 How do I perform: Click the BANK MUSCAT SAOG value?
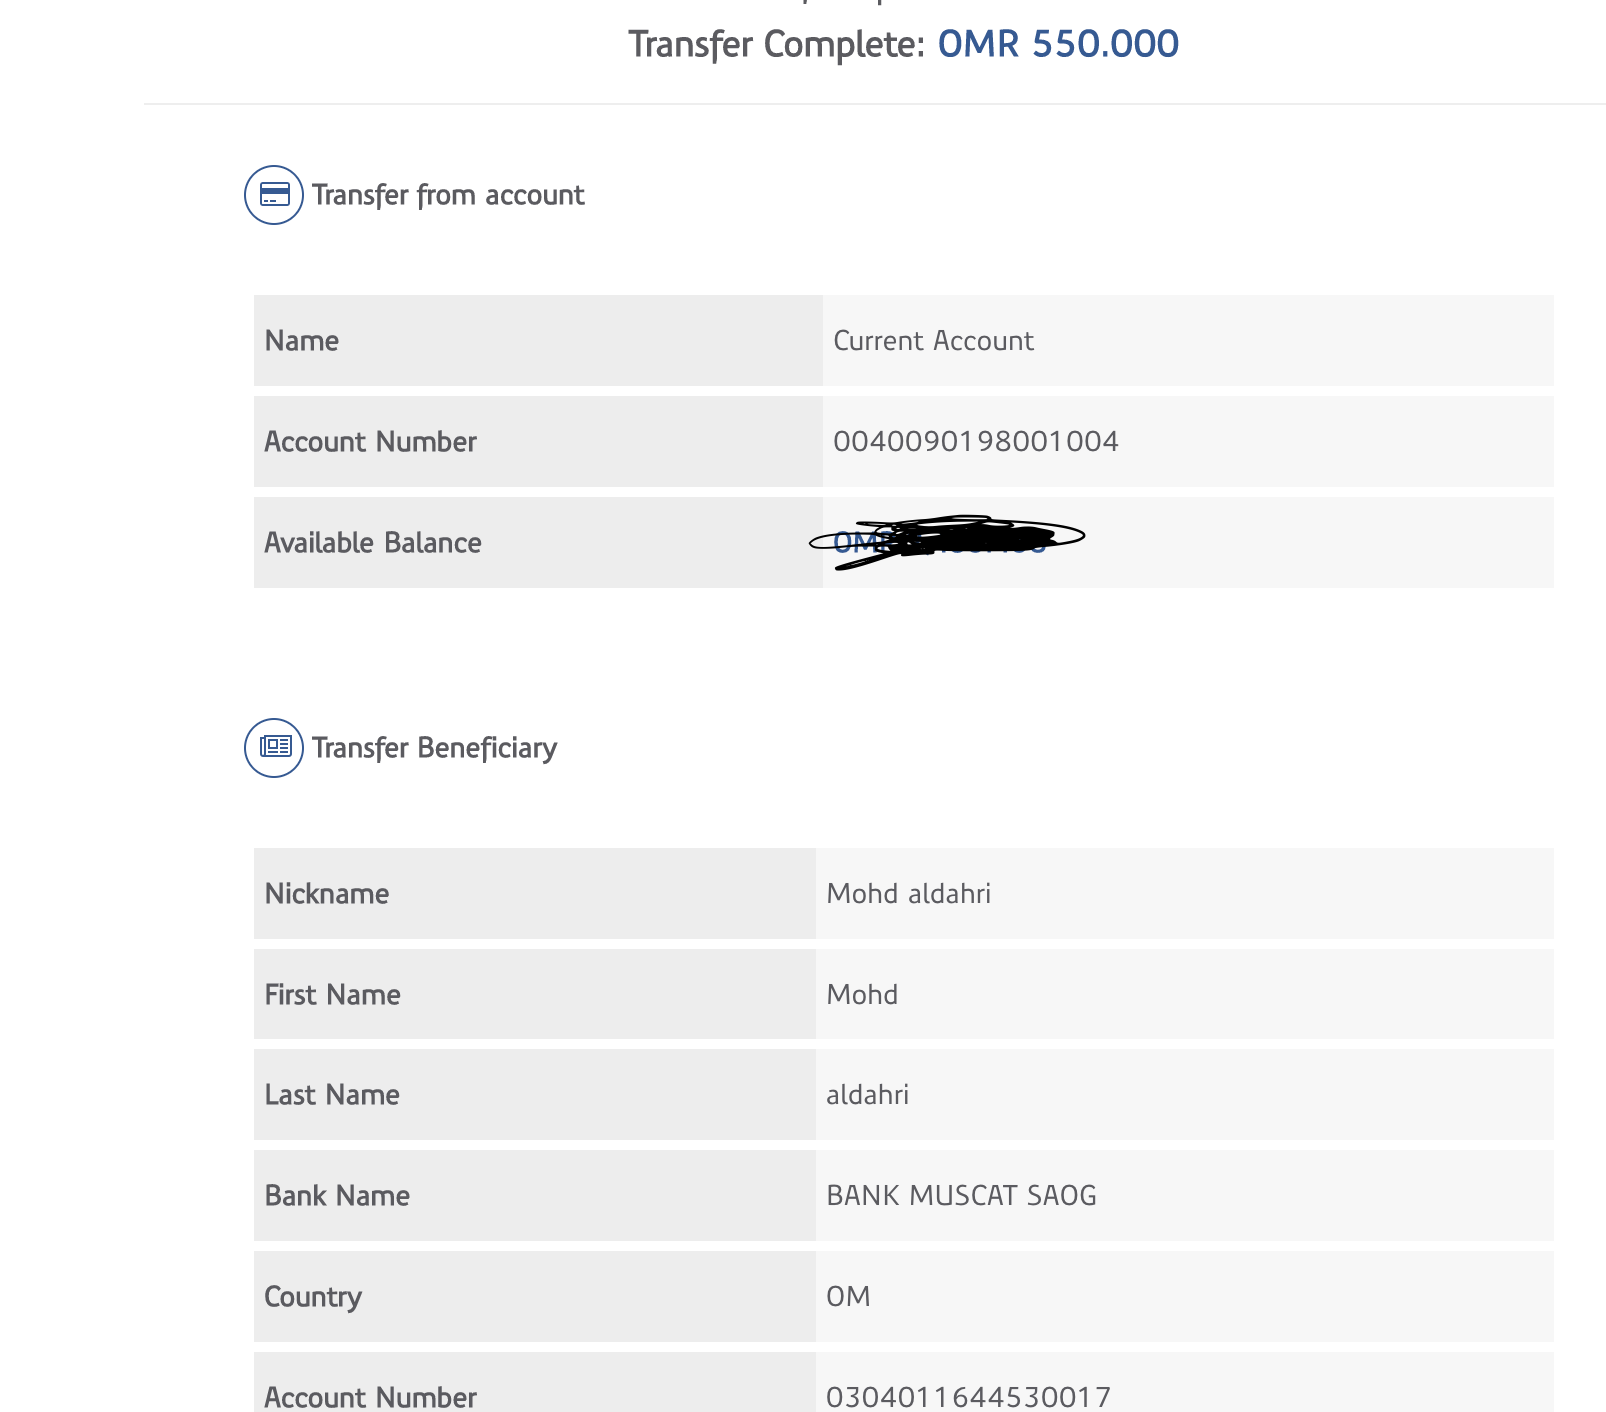click(961, 1195)
